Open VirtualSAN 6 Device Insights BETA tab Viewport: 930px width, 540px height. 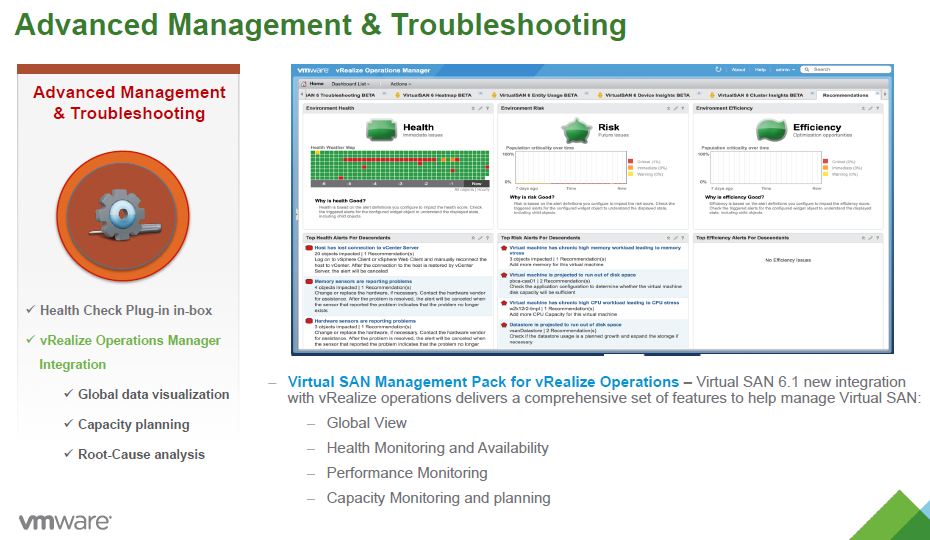(647, 95)
